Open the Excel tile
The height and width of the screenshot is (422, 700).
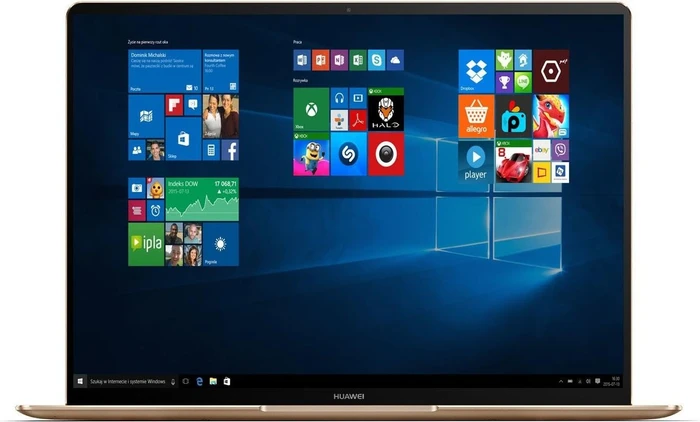[x=358, y=60]
